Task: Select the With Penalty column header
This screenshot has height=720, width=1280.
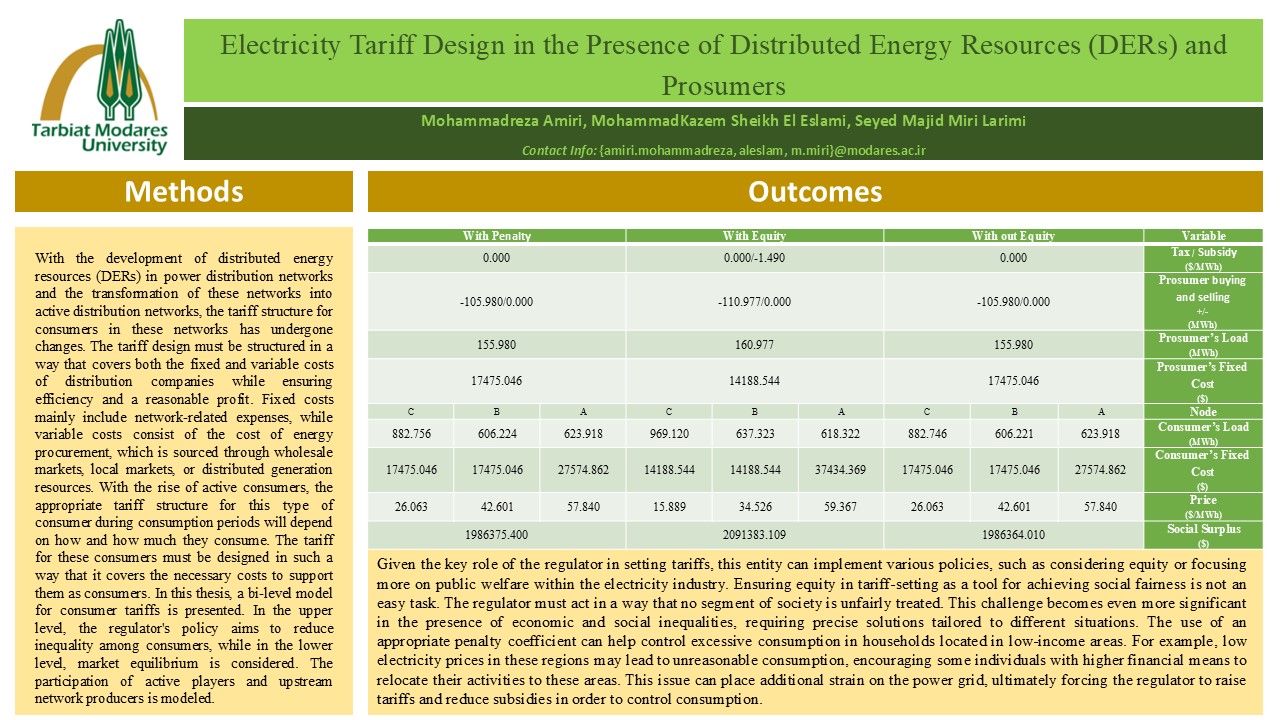Action: click(x=497, y=236)
